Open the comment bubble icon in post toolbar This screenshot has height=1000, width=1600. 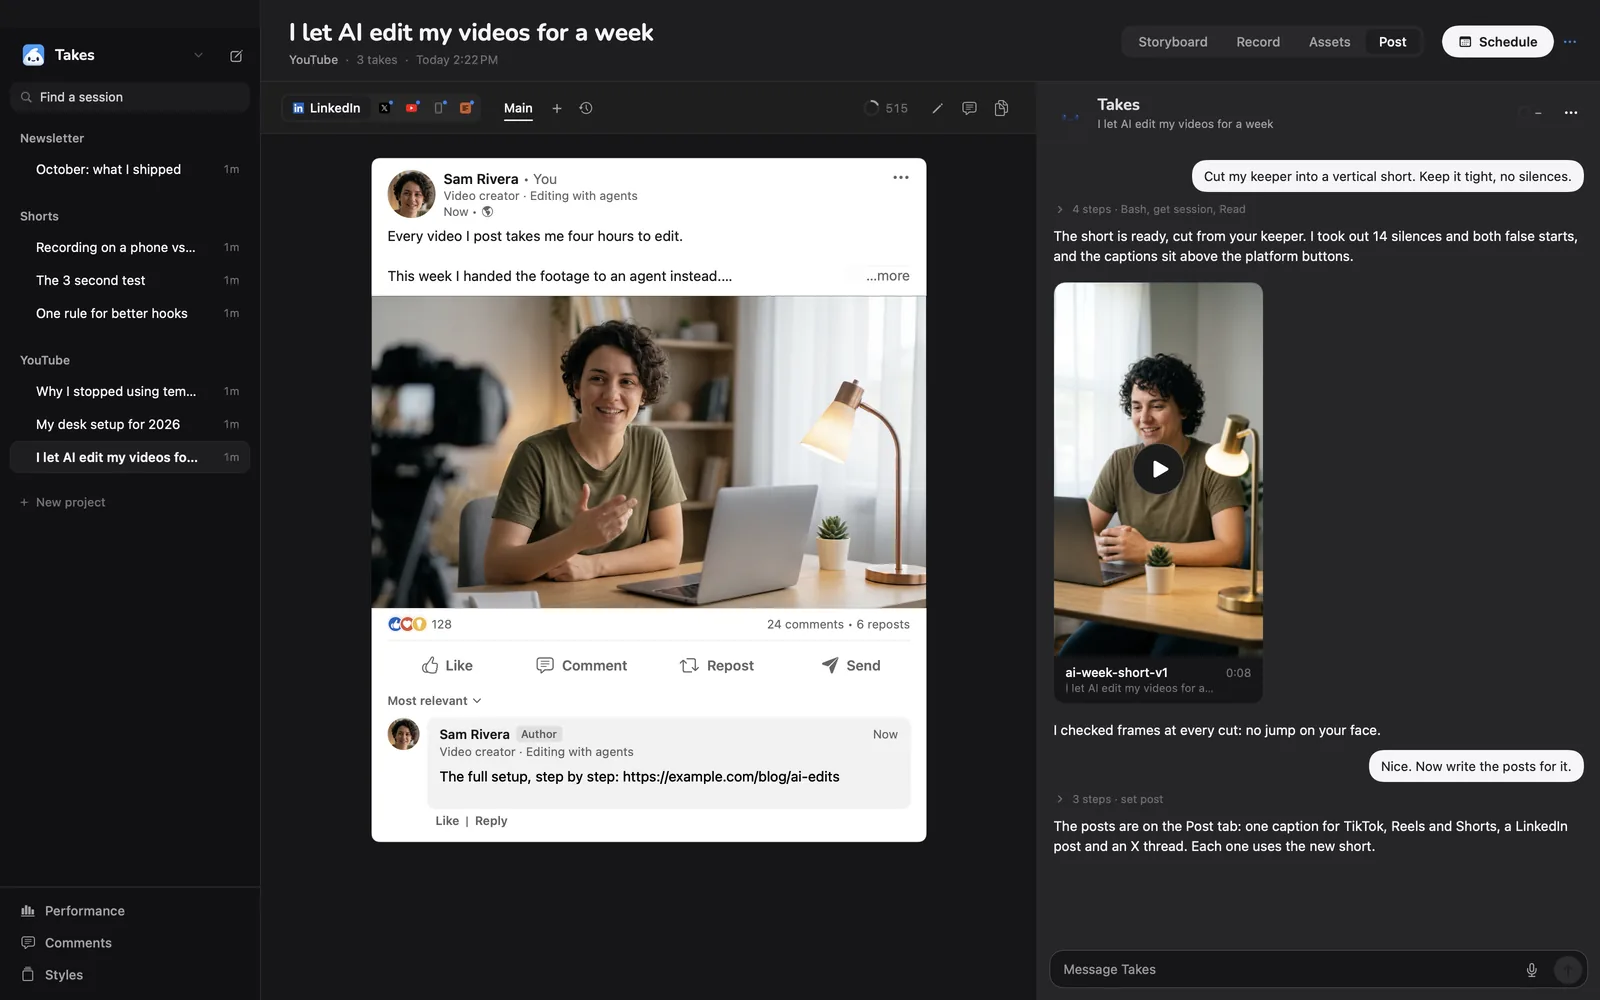pos(969,108)
